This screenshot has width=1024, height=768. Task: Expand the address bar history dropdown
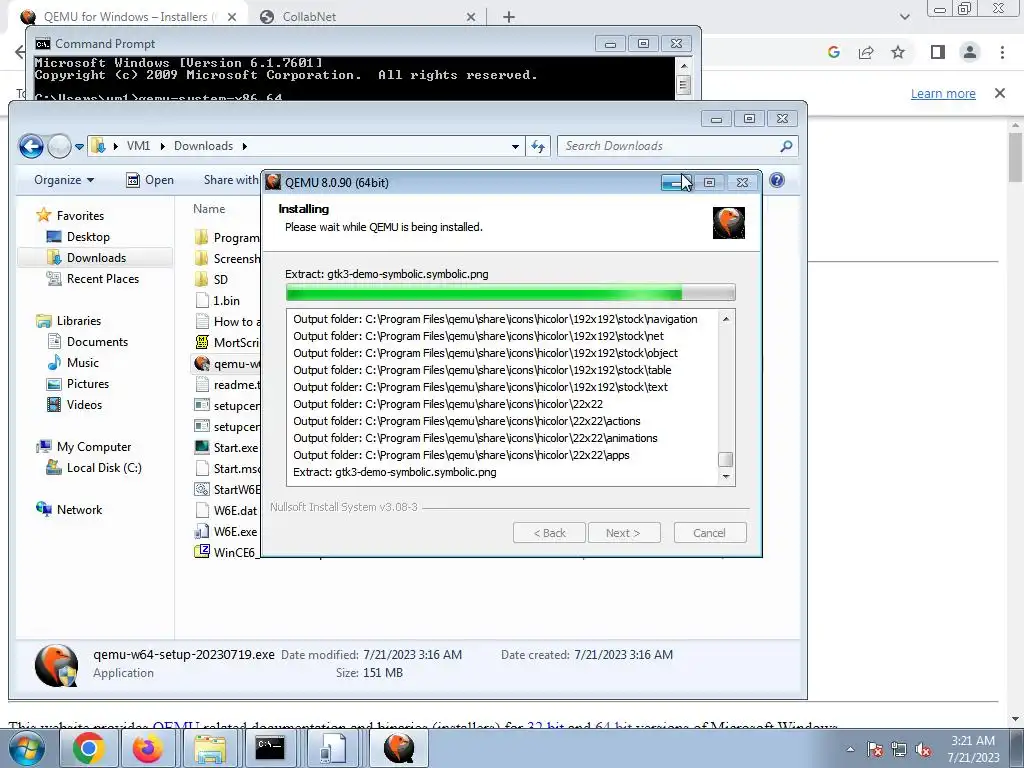[515, 146]
